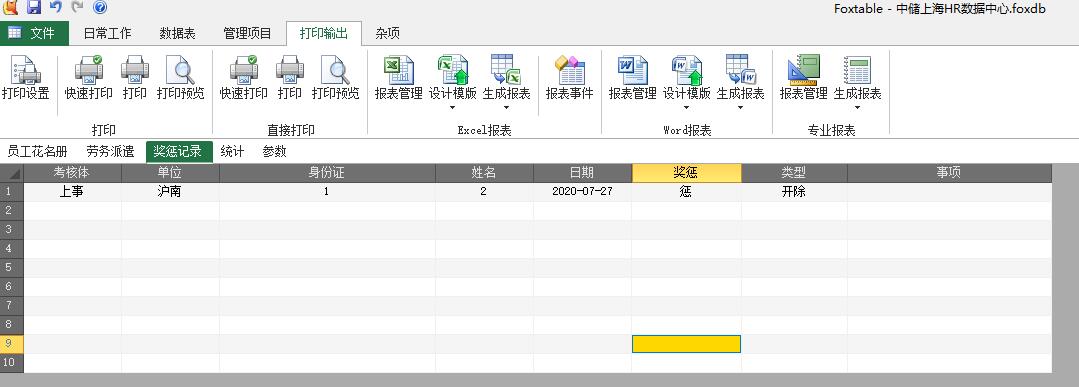This screenshot has width=1079, height=387.
Task: Select the highlighted yellow cell in row 9
Action: pos(686,344)
